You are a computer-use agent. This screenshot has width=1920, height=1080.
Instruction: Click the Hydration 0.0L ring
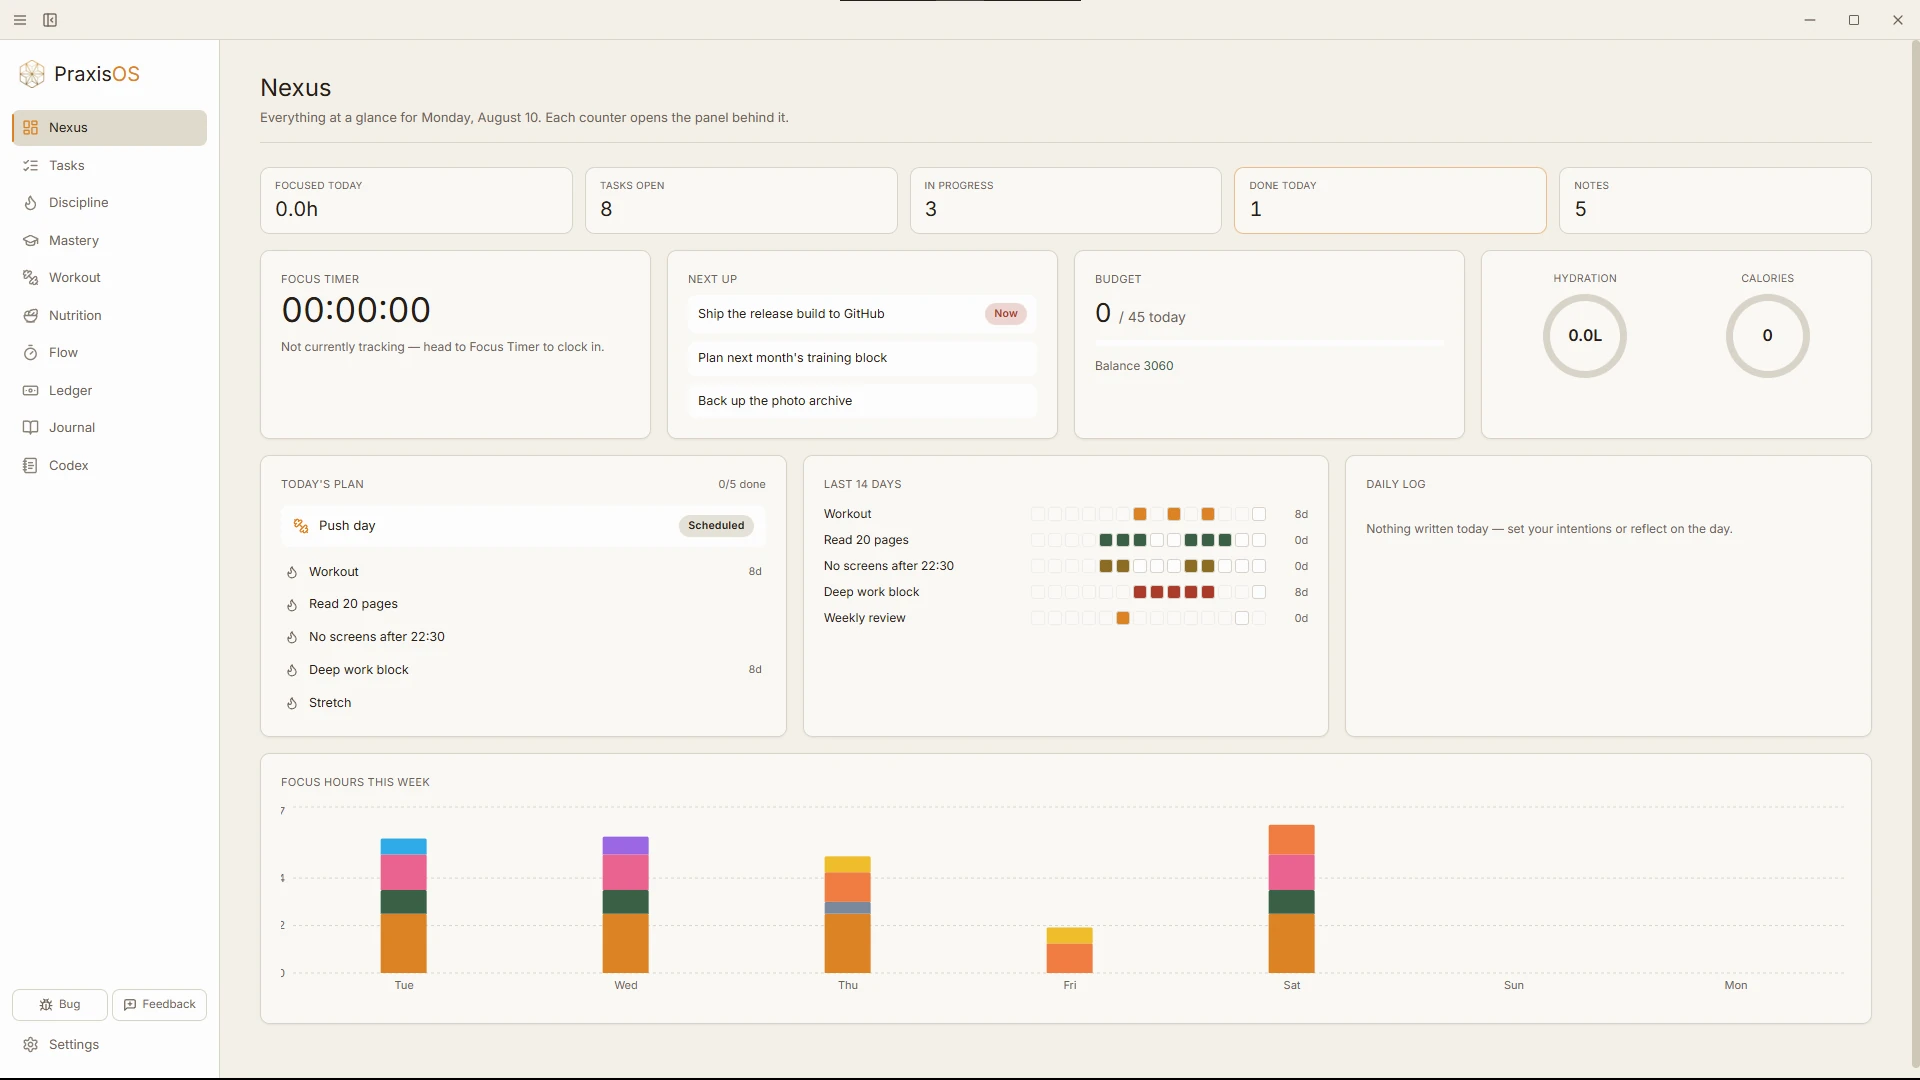(x=1585, y=336)
